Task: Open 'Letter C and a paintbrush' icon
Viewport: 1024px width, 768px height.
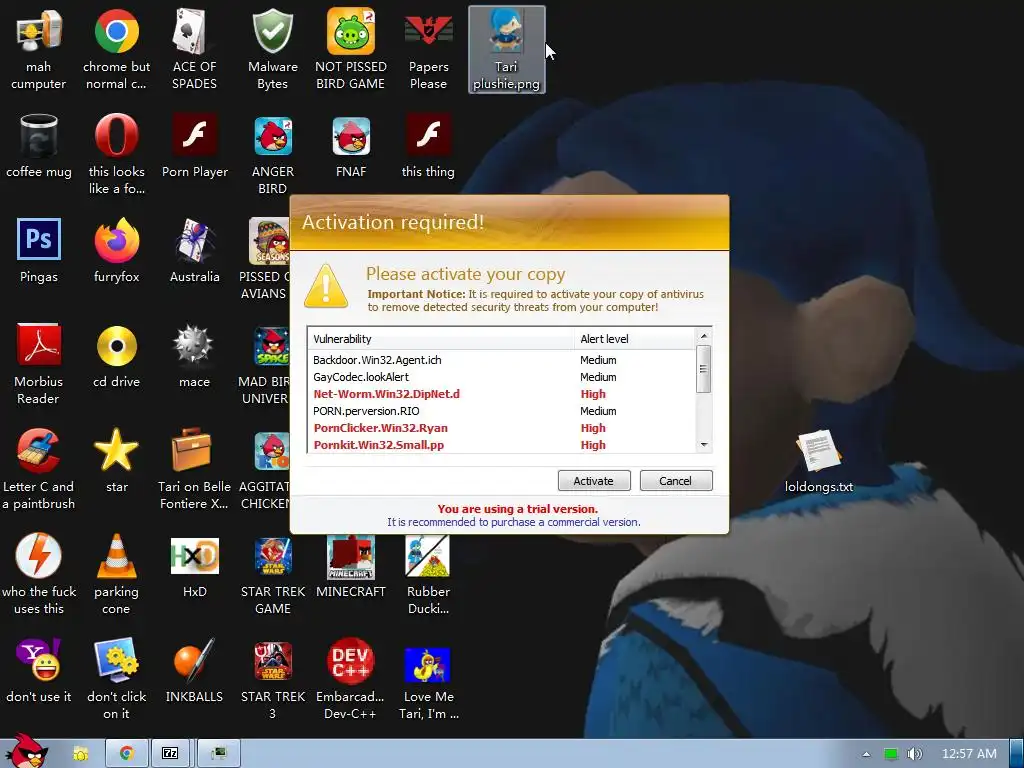Action: pyautogui.click(x=39, y=469)
